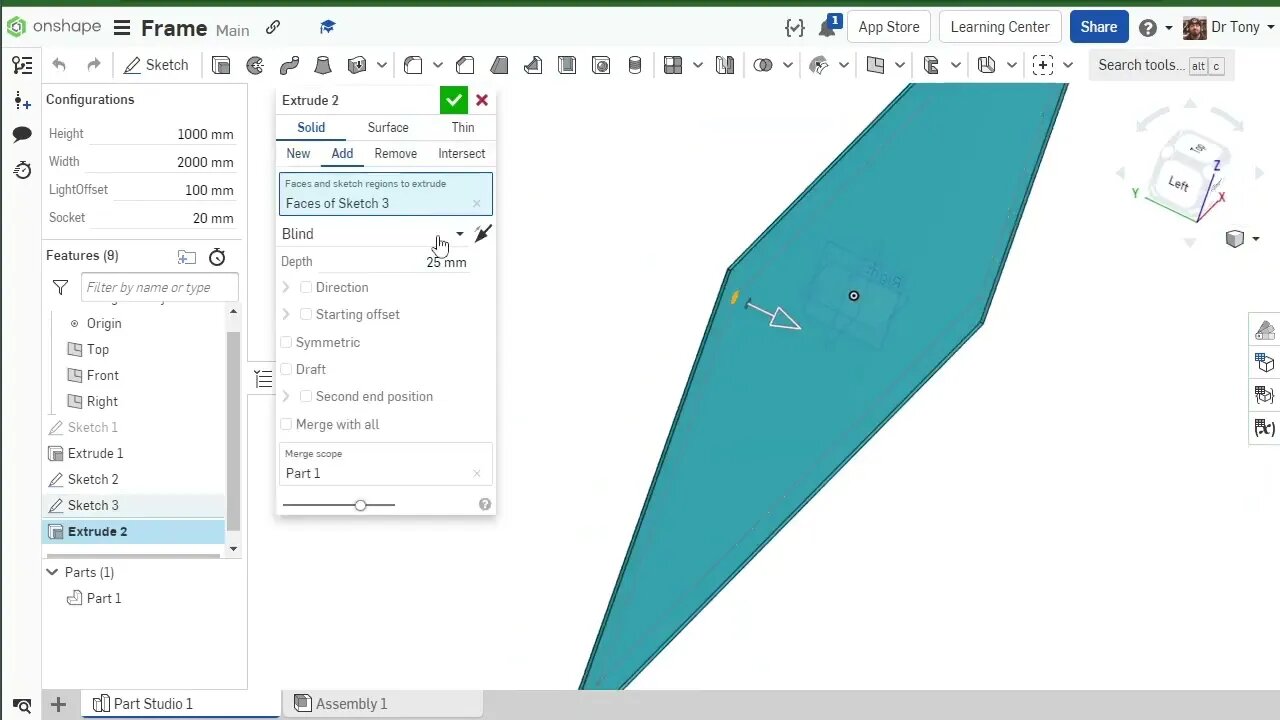
Task: Open the document link icon beside Main
Action: [x=273, y=28]
